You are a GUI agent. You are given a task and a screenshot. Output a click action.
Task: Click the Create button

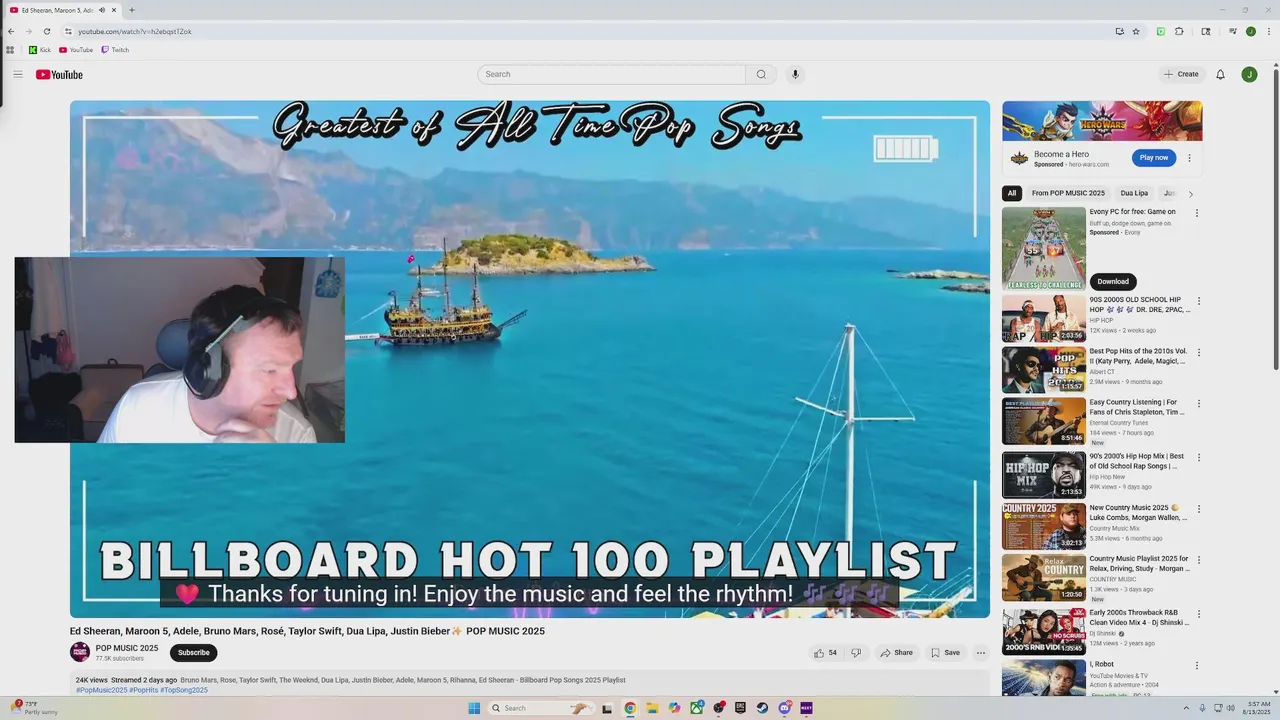pyautogui.click(x=1181, y=74)
